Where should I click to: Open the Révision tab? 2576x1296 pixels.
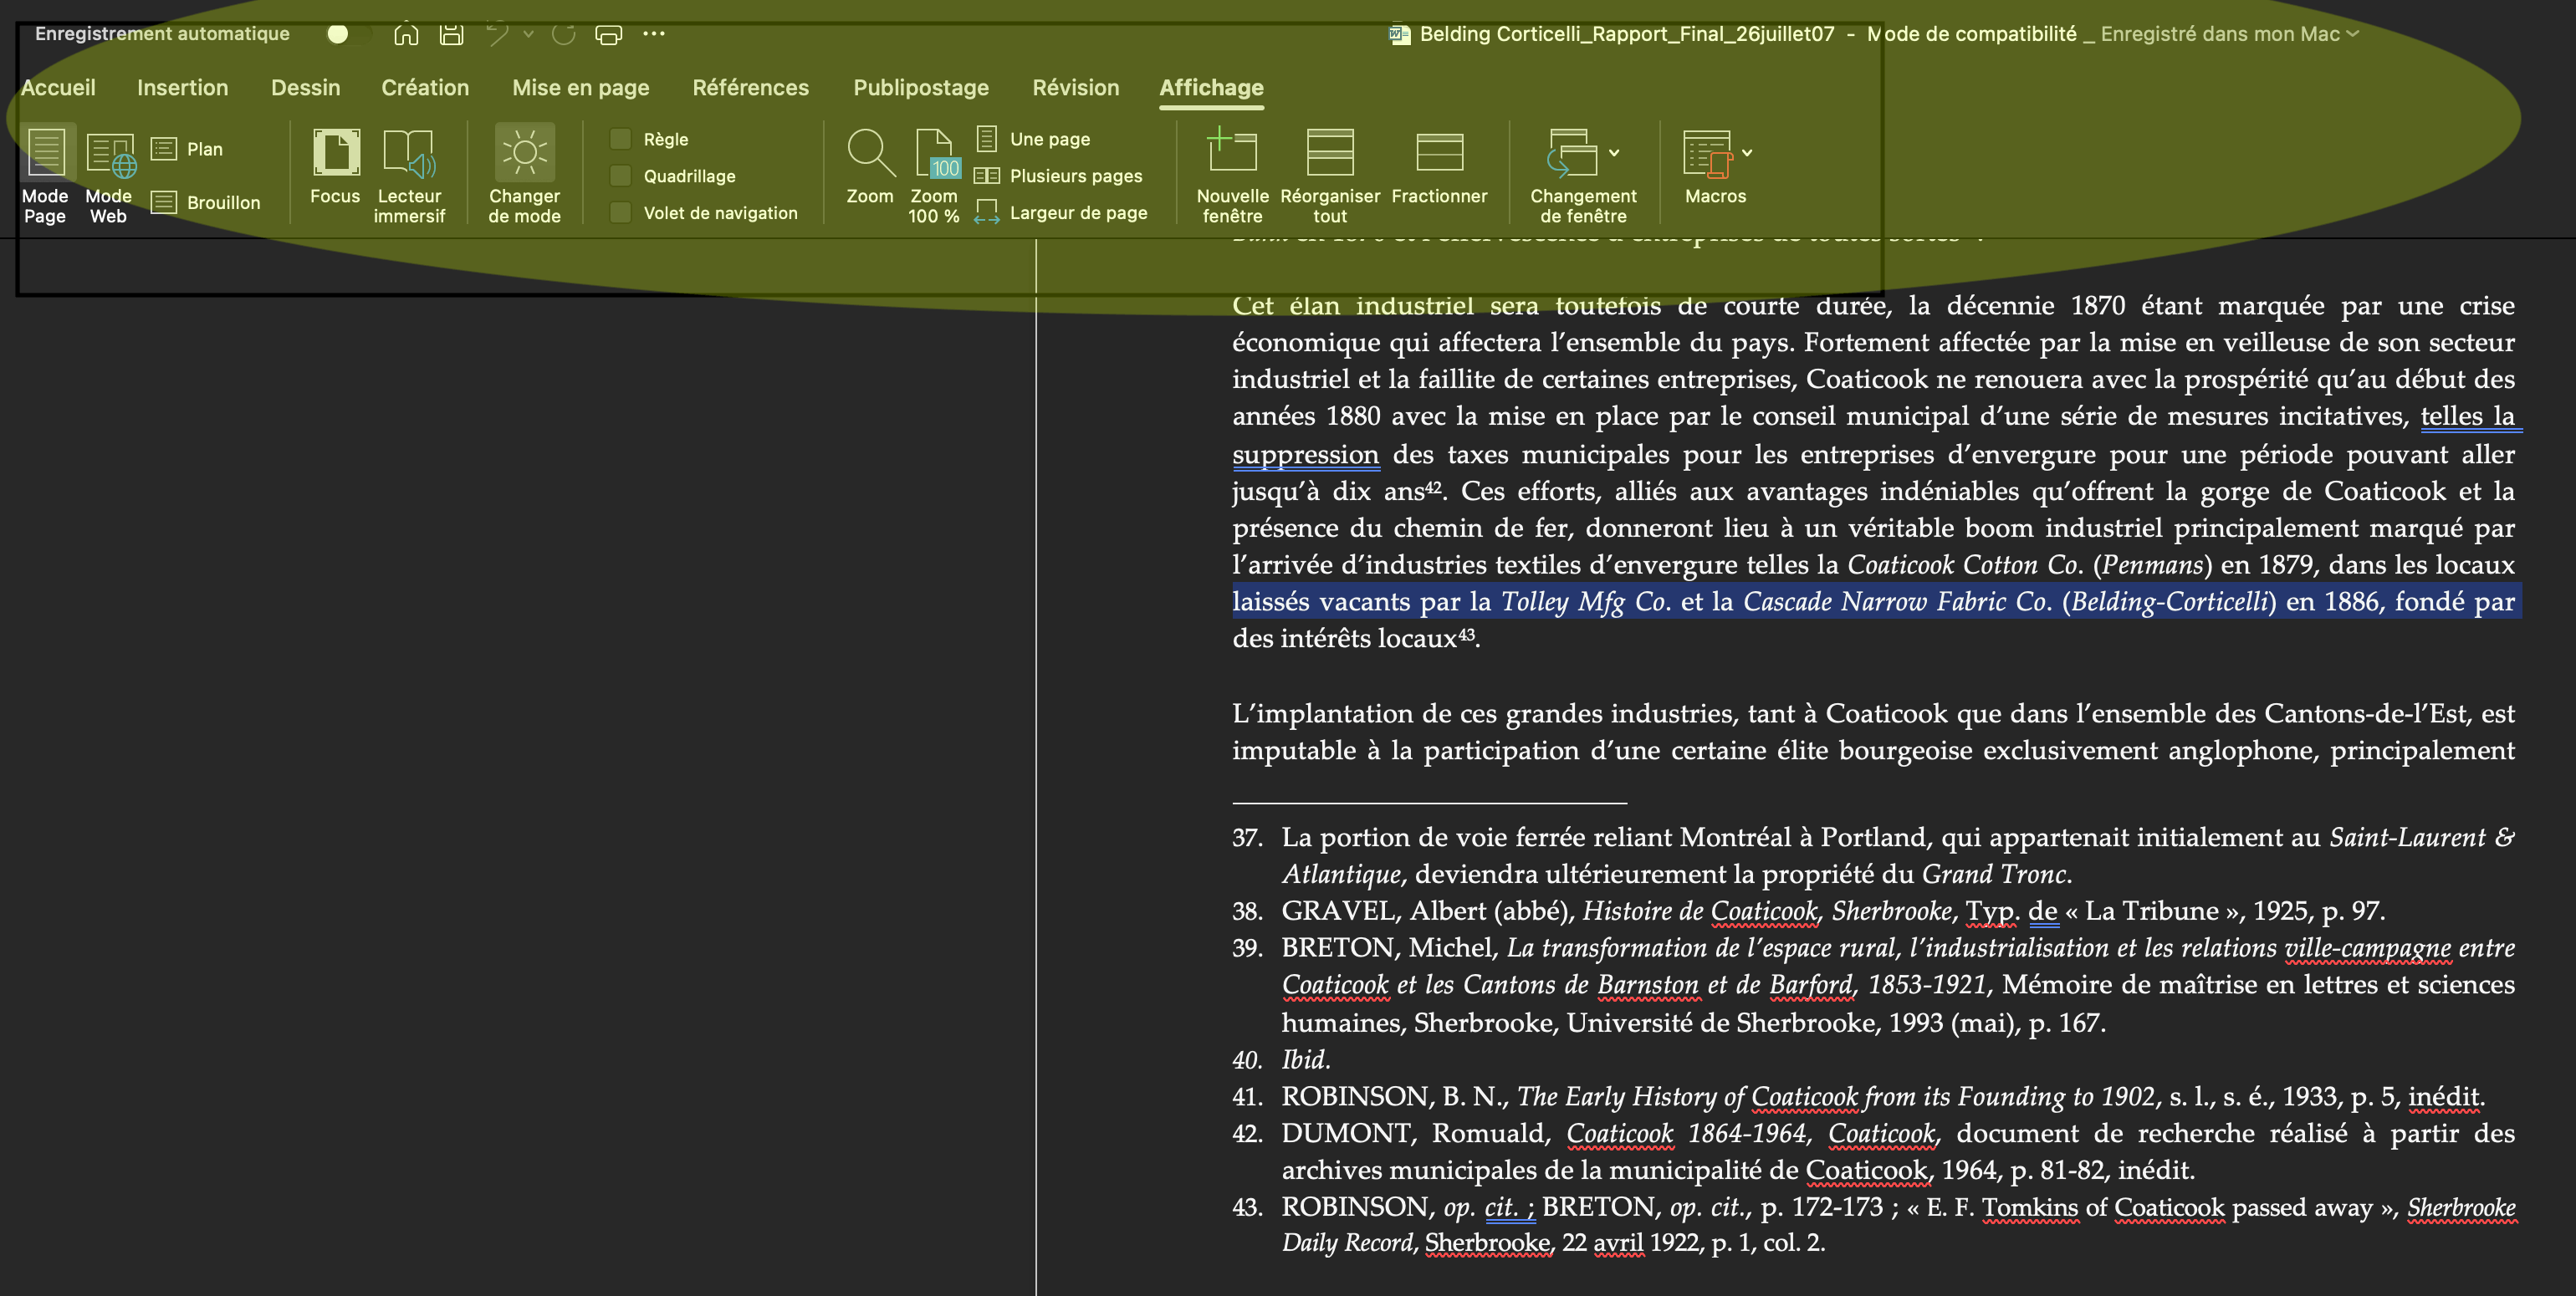pos(1076,88)
